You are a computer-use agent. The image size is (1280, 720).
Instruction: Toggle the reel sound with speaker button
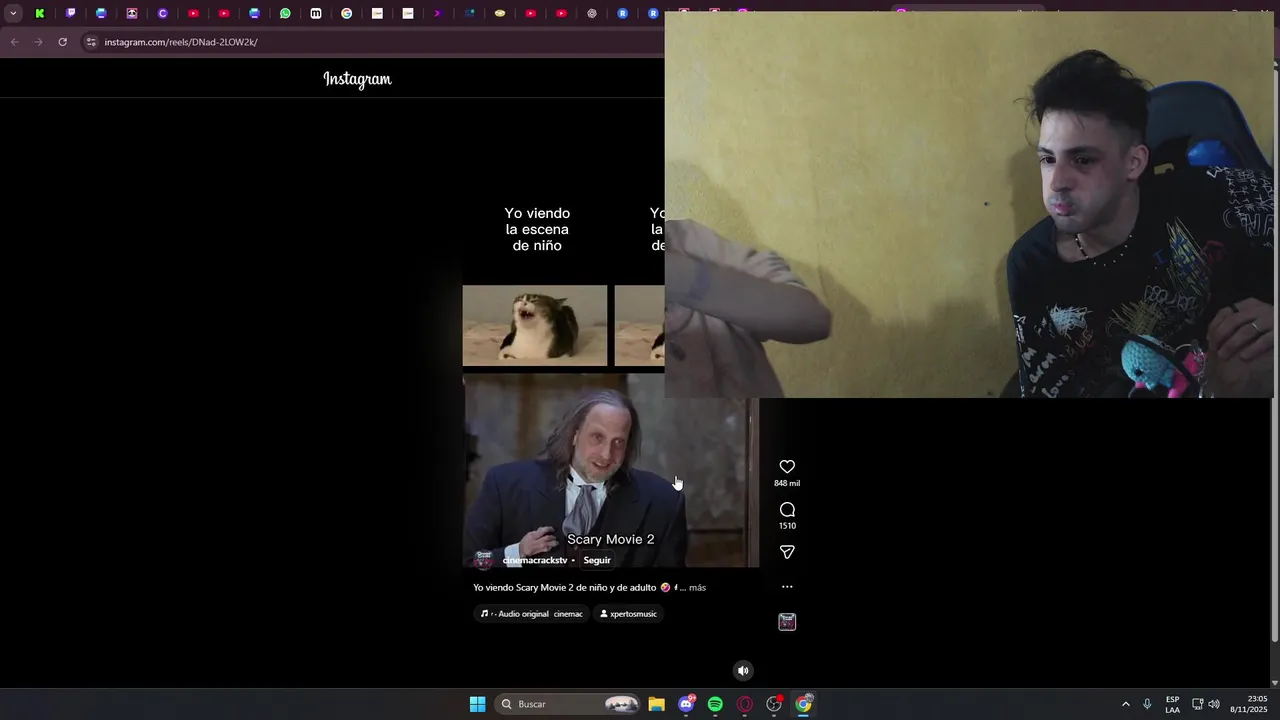point(742,671)
